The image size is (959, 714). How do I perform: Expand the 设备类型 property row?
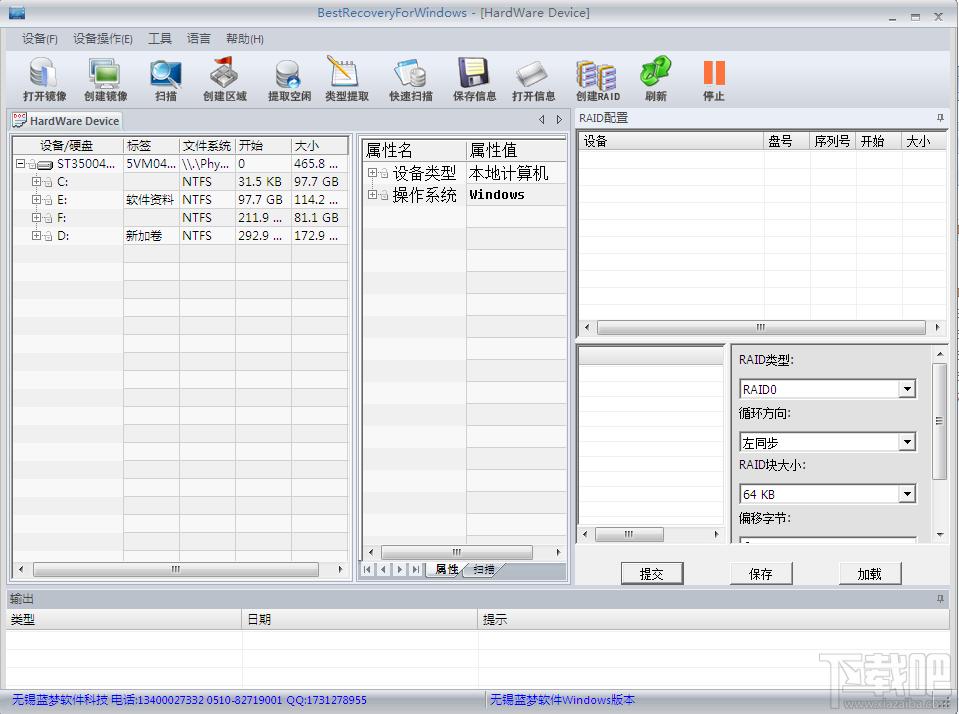tap(372, 173)
